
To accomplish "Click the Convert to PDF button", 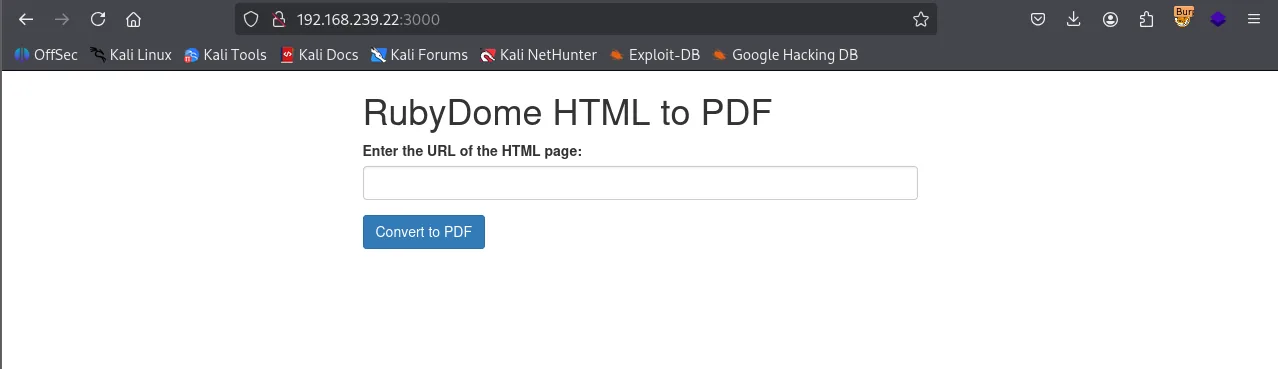I will coord(424,232).
